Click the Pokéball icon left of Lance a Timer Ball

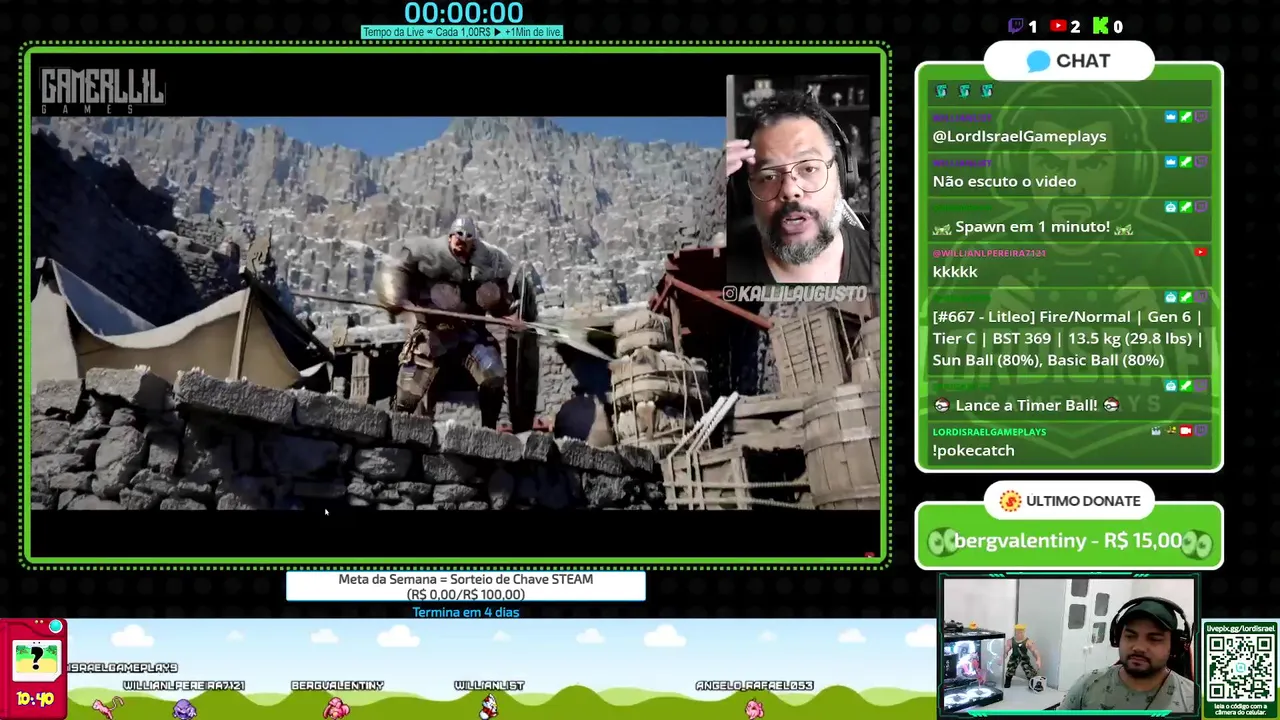click(941, 405)
